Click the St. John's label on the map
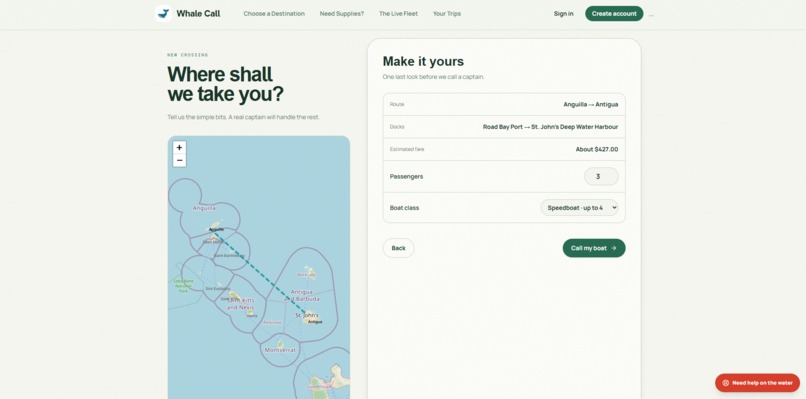 click(307, 315)
